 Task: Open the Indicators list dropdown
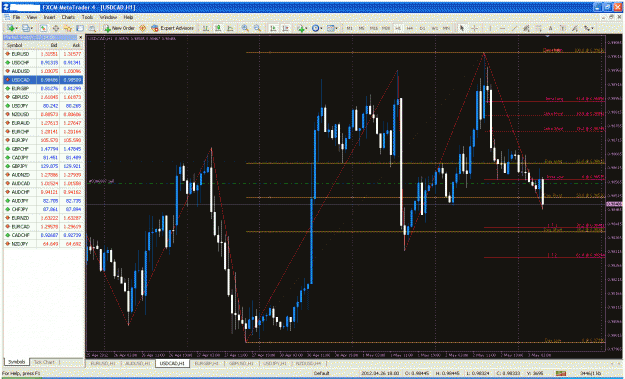(302, 28)
